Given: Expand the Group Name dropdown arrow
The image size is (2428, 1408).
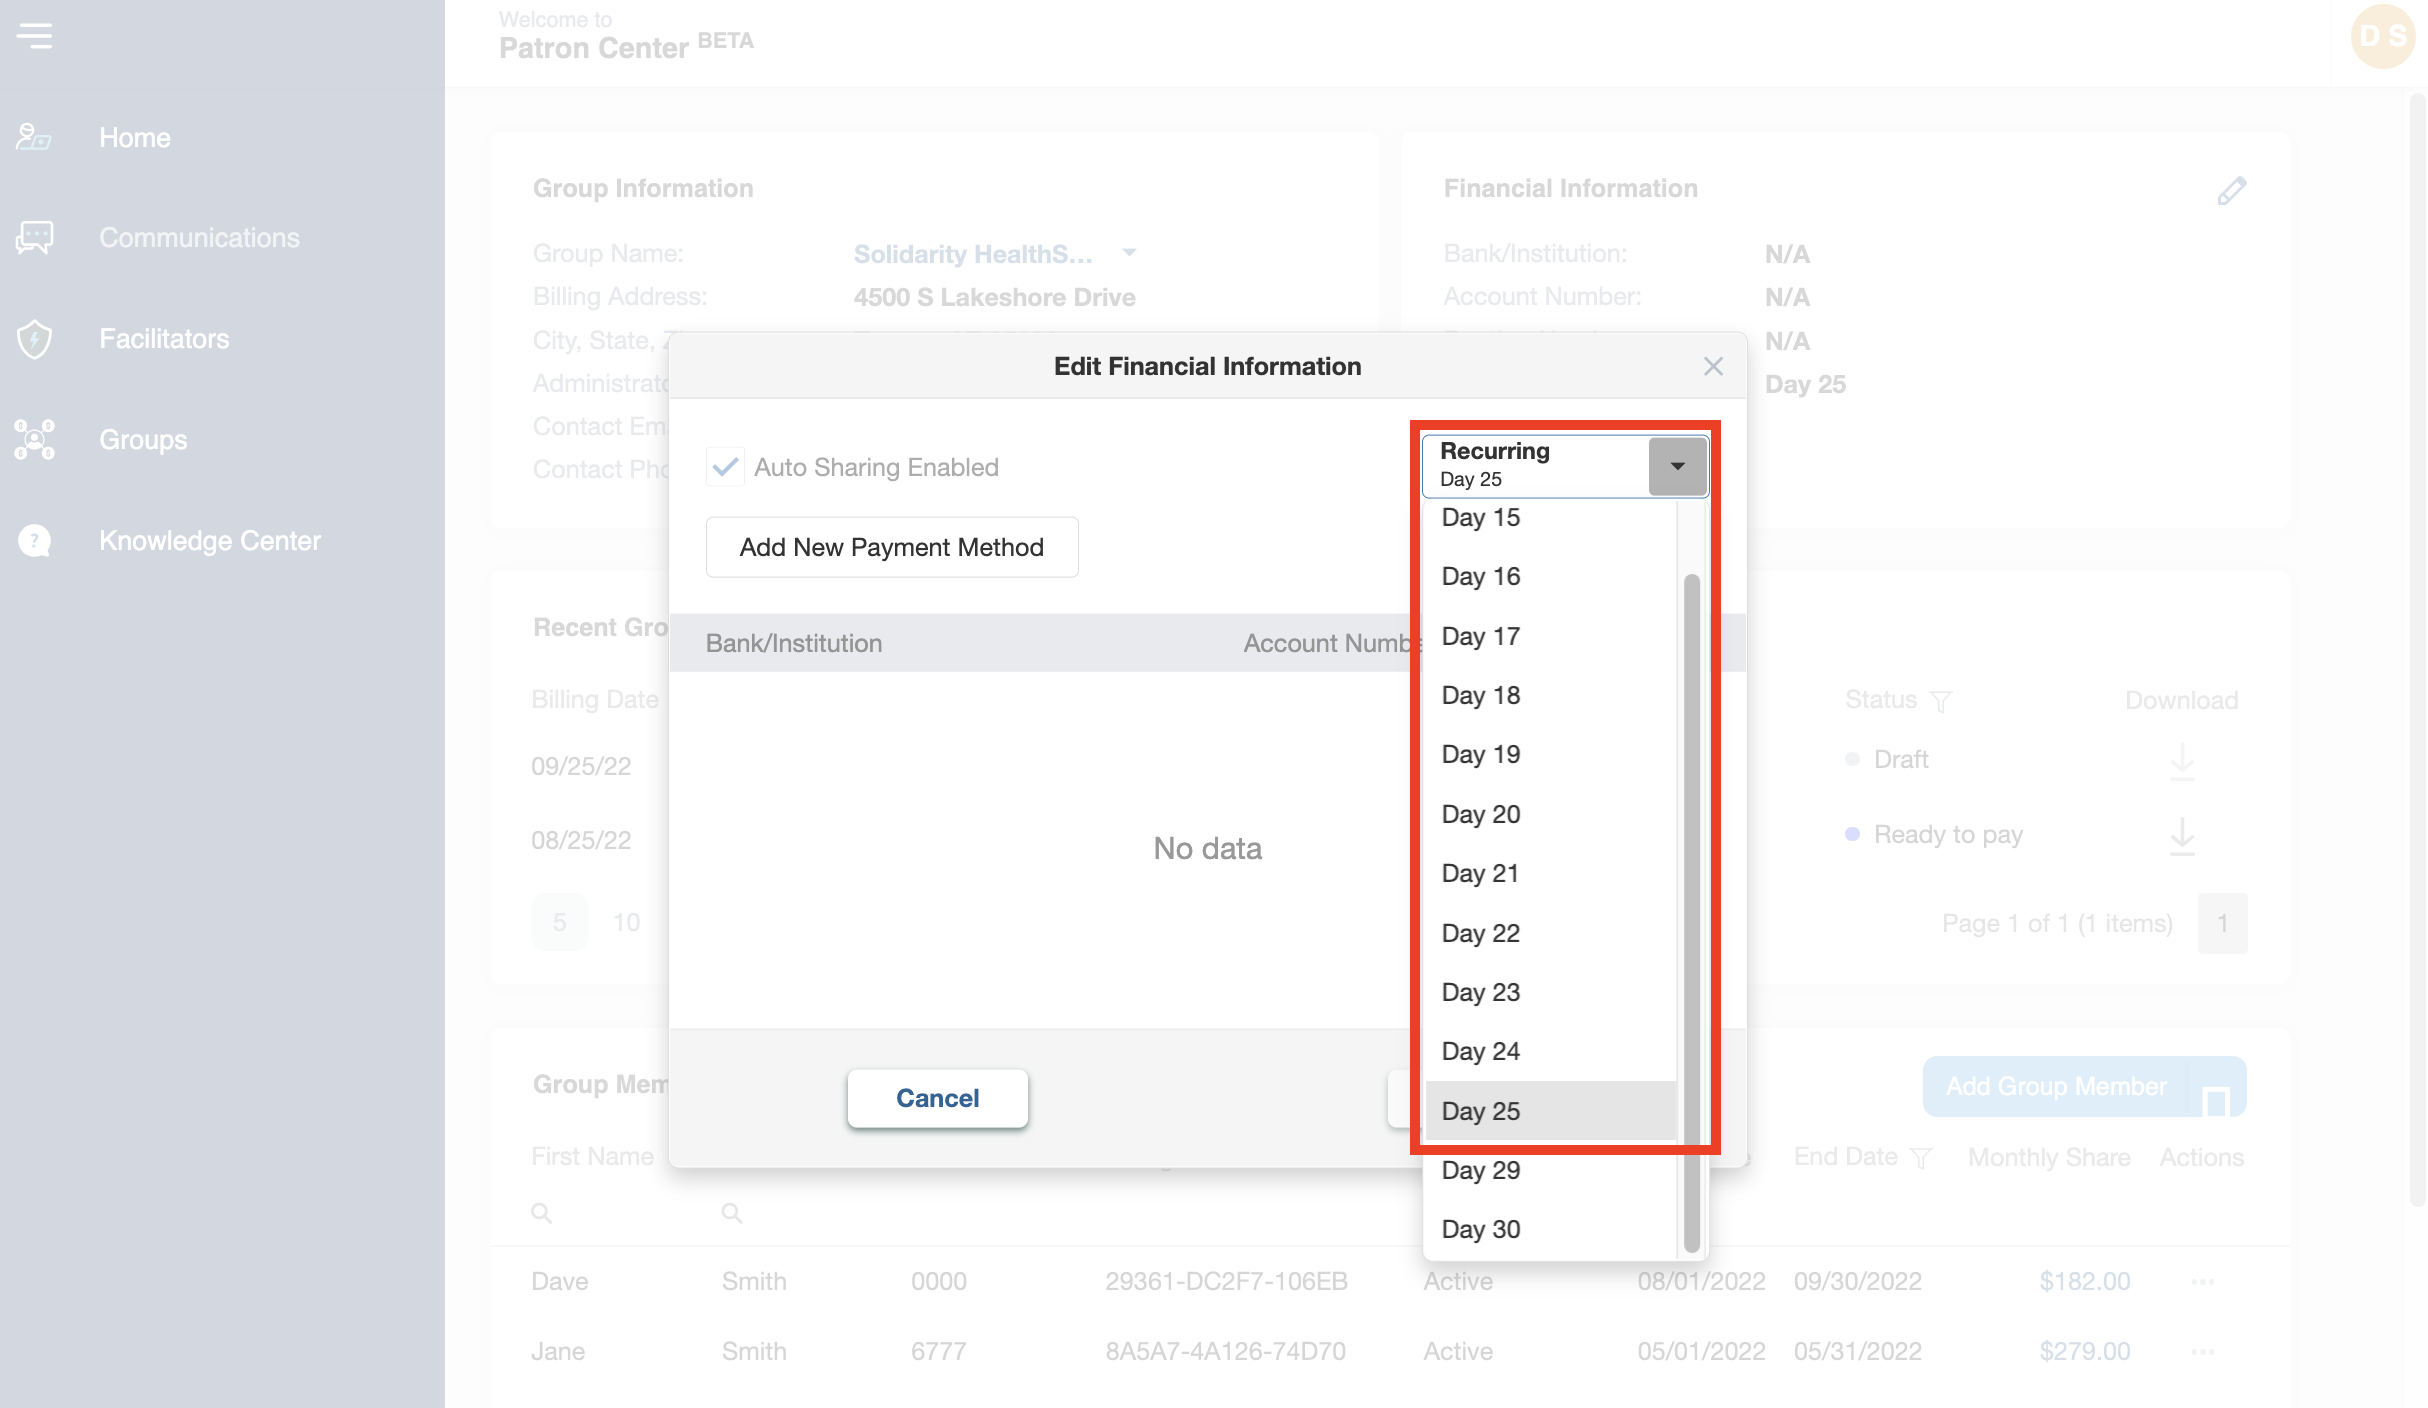Looking at the screenshot, I should coord(1129,253).
